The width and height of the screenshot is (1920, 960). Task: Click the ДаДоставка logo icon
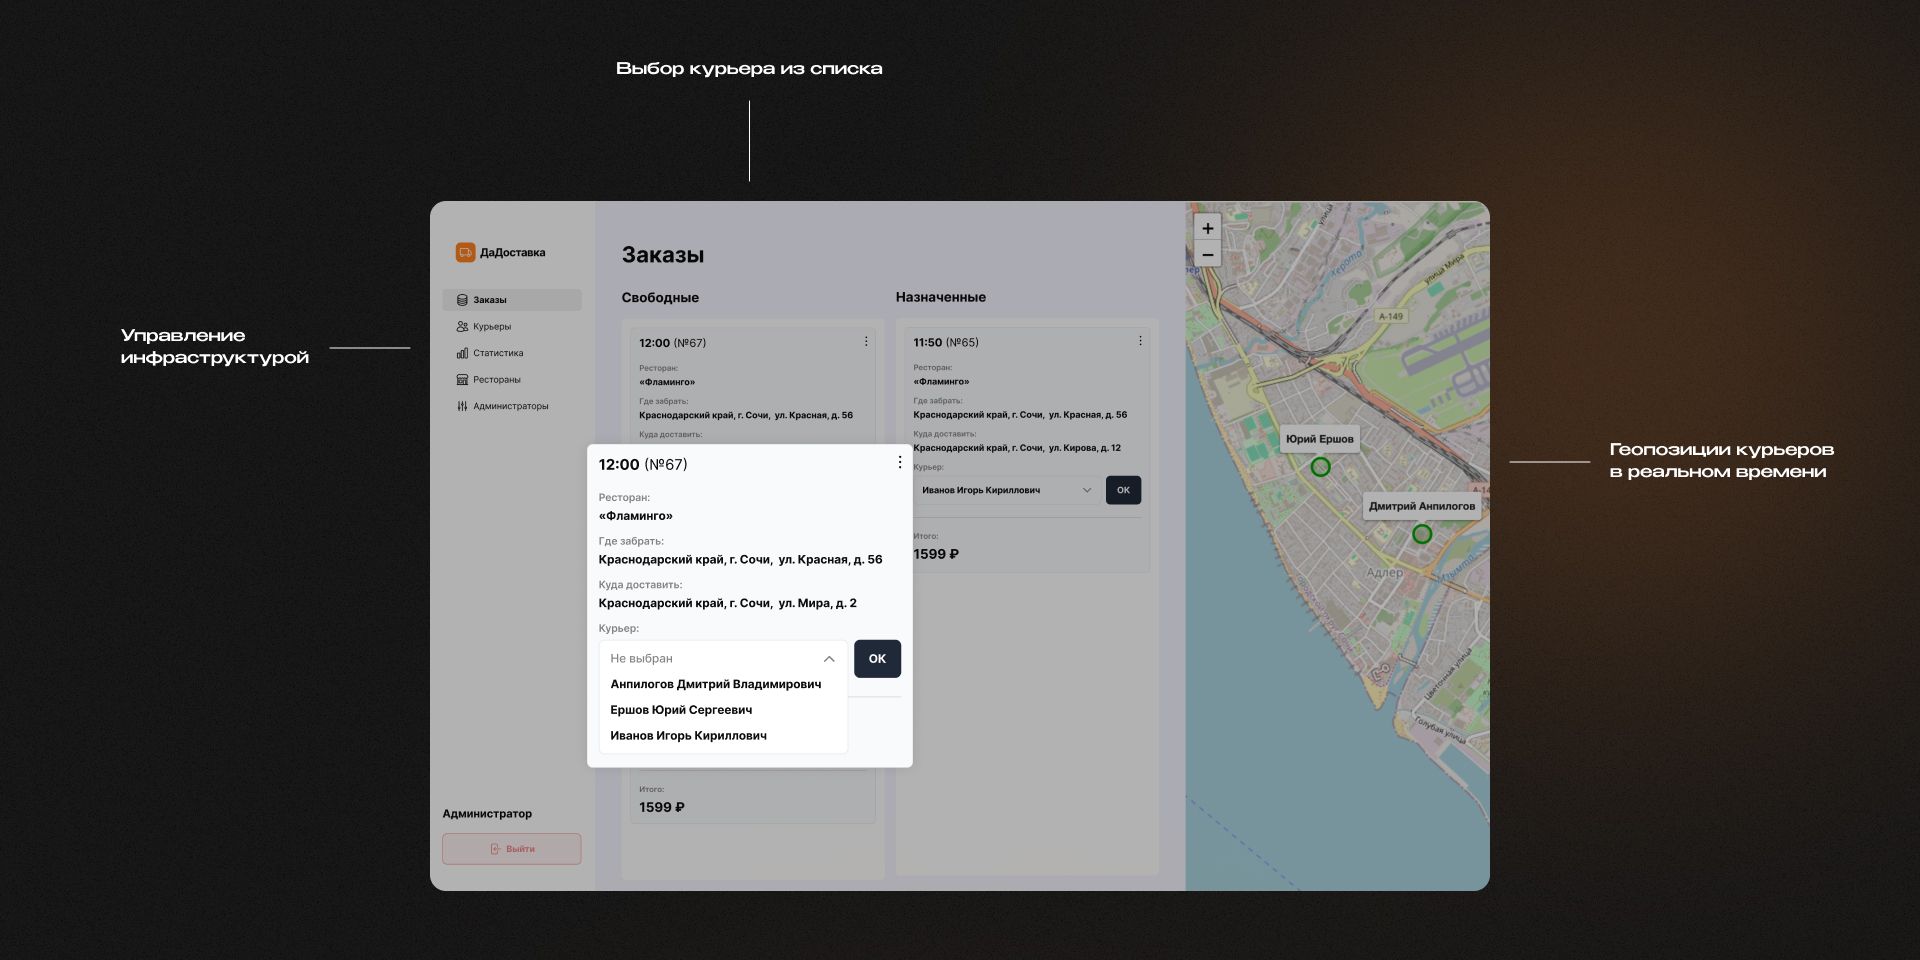pos(465,252)
